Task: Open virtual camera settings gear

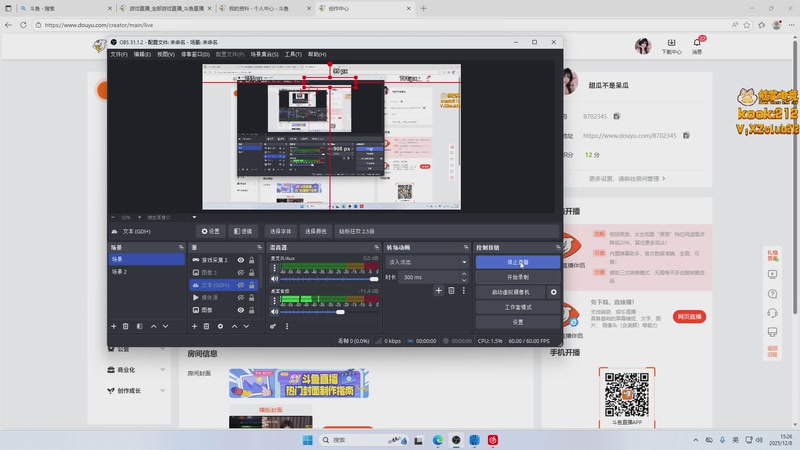Action: [x=554, y=292]
